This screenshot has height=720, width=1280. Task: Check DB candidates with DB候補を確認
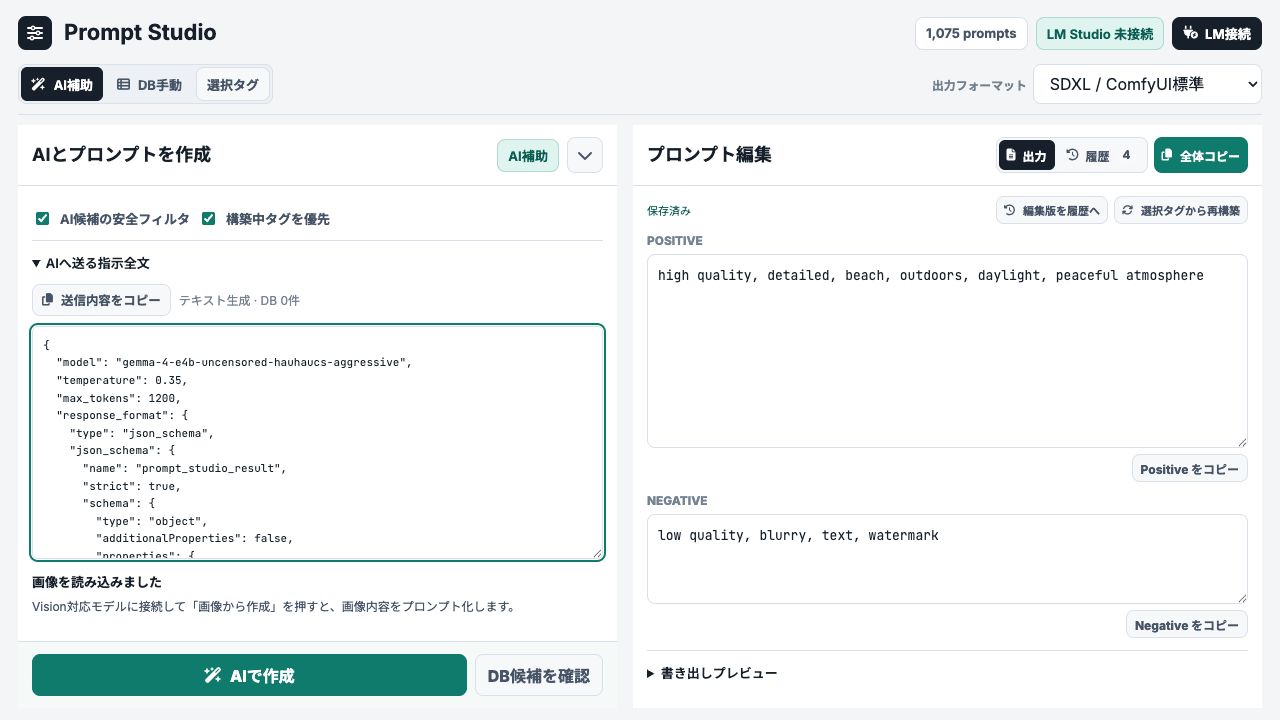coord(539,675)
